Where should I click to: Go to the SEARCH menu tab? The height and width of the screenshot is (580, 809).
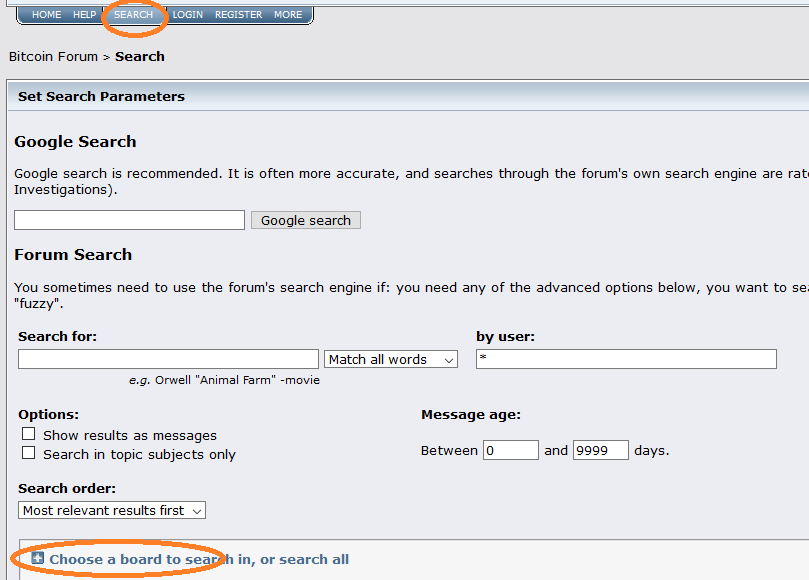pos(134,14)
